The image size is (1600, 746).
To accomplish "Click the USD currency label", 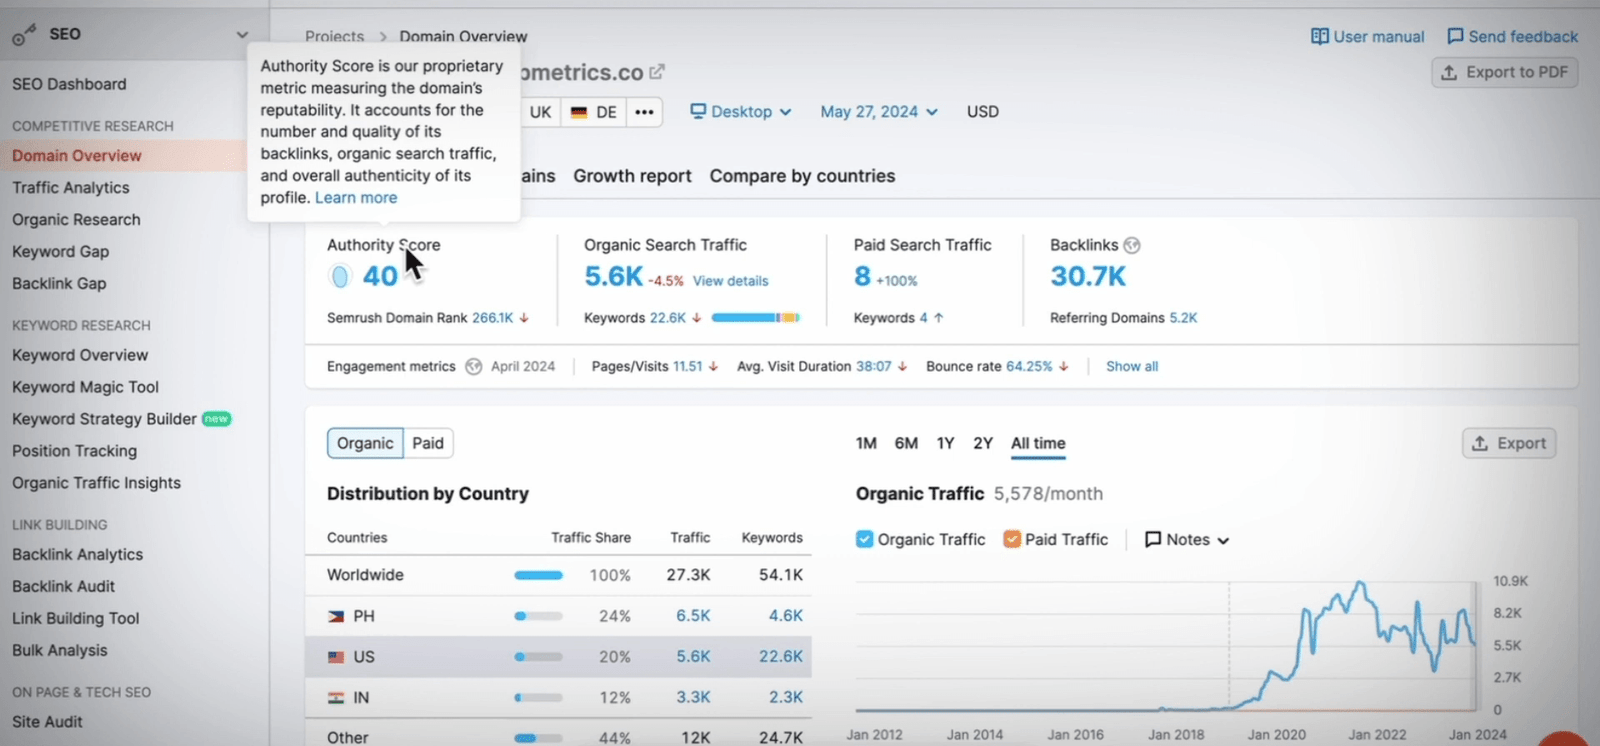I will [x=982, y=112].
